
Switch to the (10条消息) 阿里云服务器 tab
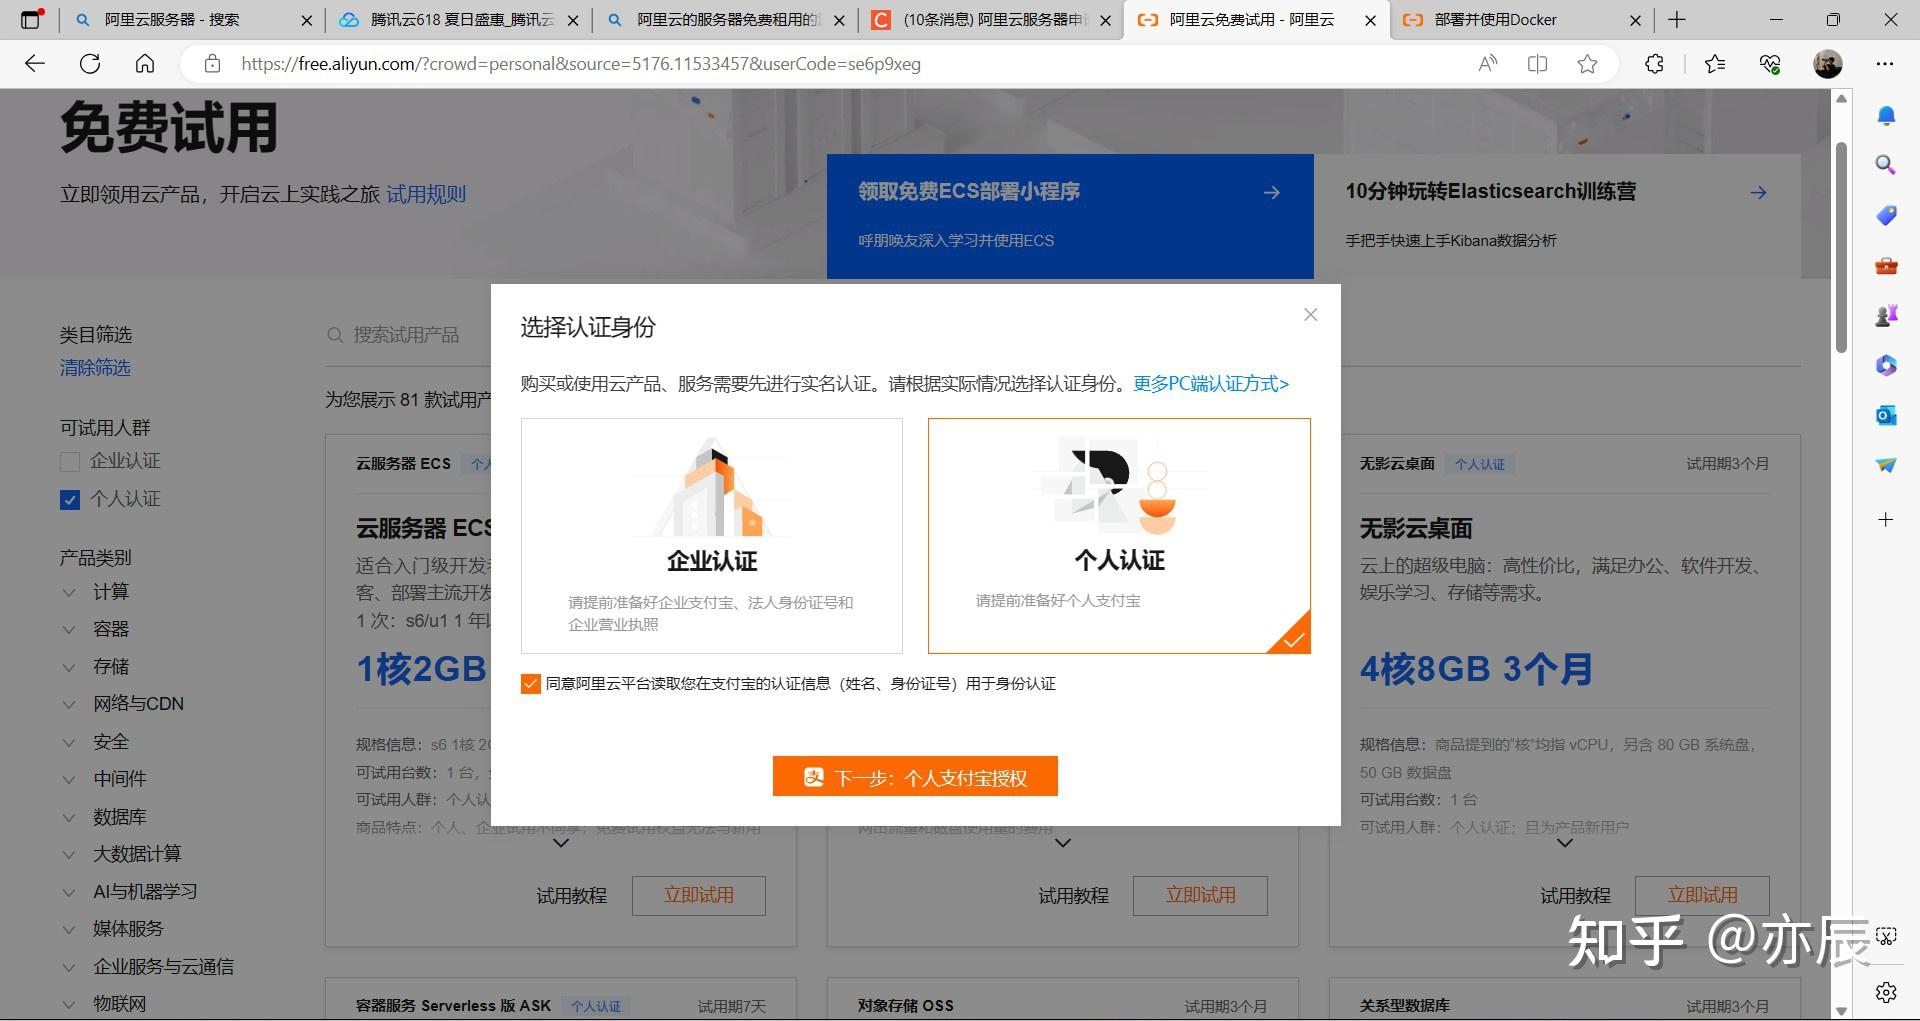(991, 19)
